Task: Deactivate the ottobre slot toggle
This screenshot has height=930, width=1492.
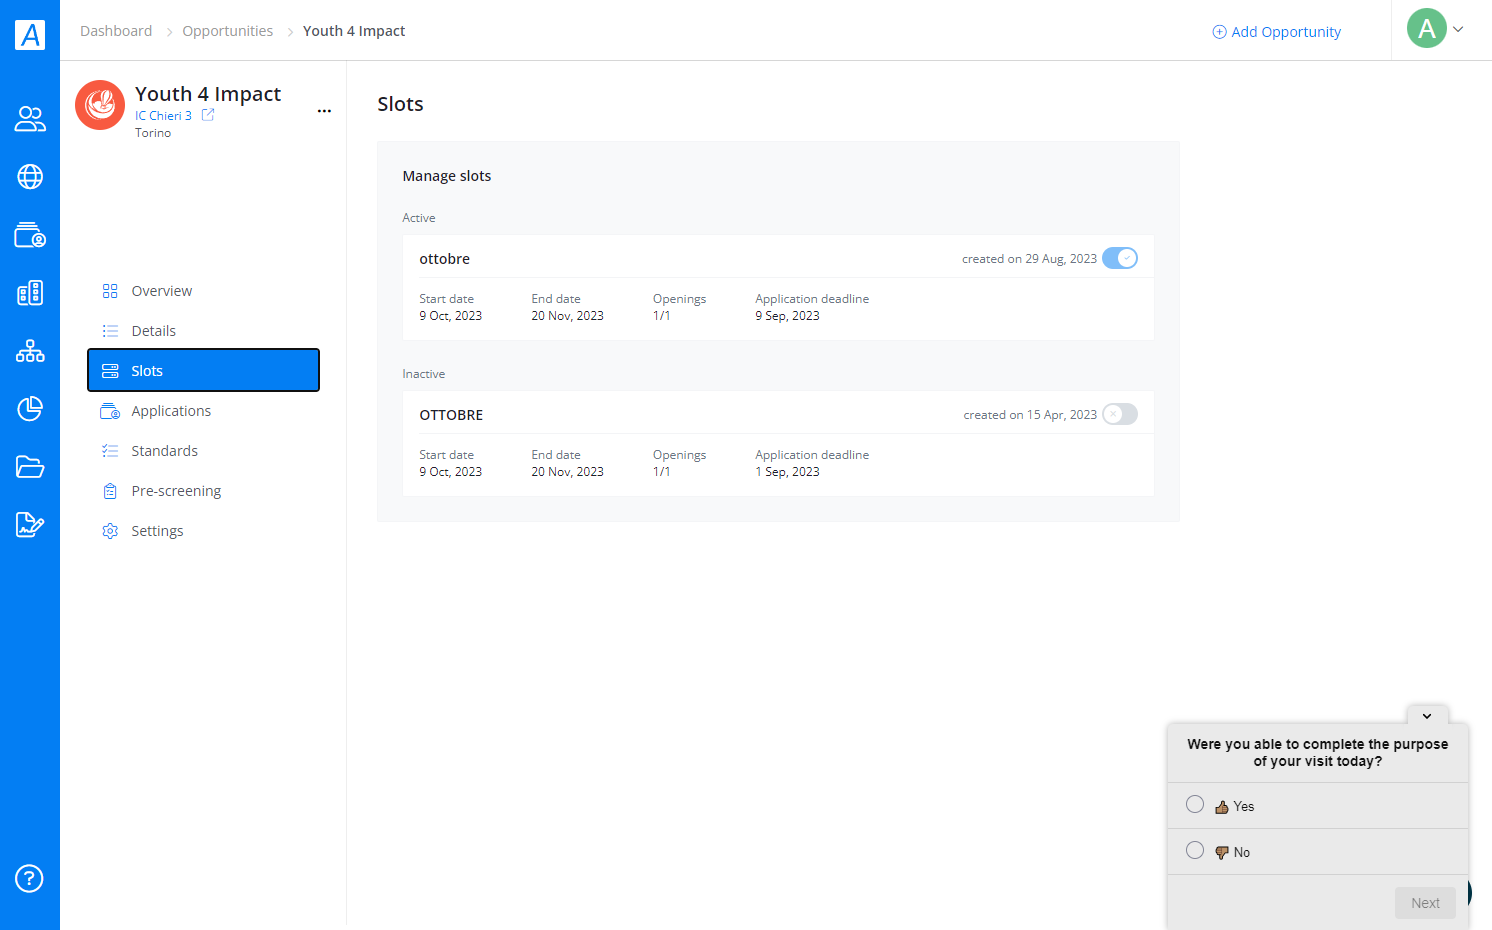Action: pyautogui.click(x=1120, y=258)
